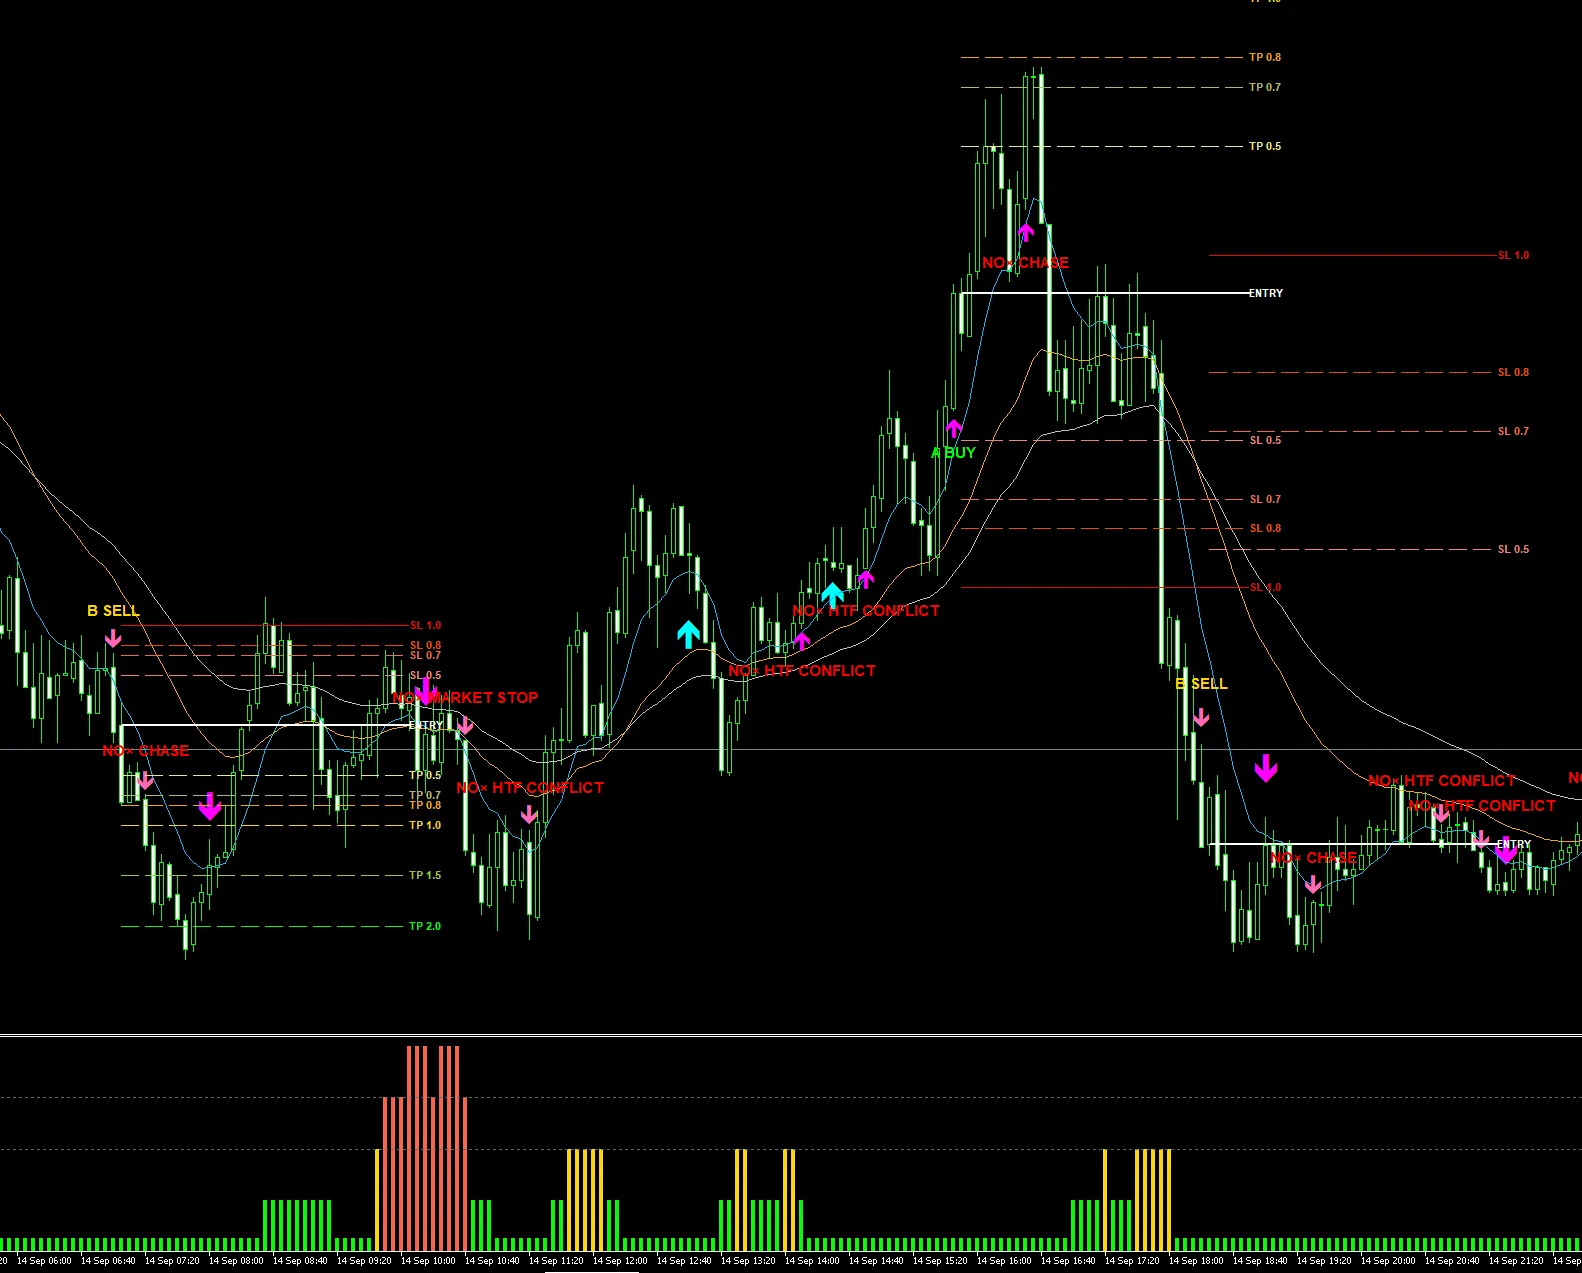Select the SL 1.0 label at far right
Image resolution: width=1582 pixels, height=1273 pixels.
point(1513,255)
